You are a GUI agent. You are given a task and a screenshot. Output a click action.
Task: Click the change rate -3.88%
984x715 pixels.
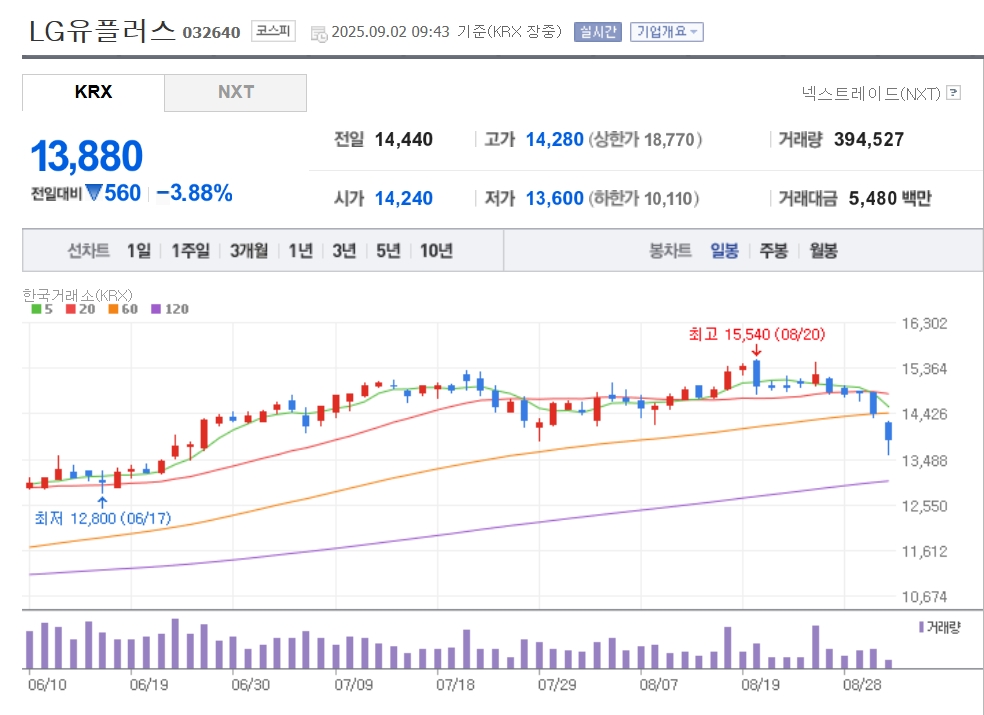tap(195, 193)
